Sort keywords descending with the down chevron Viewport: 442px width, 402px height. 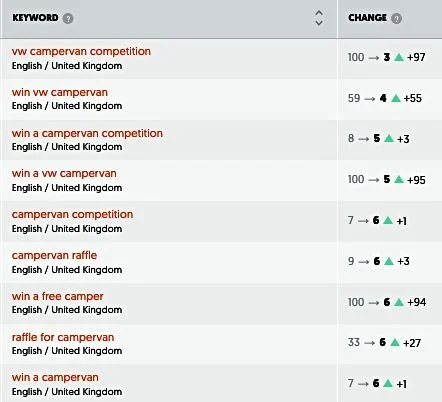[319, 23]
